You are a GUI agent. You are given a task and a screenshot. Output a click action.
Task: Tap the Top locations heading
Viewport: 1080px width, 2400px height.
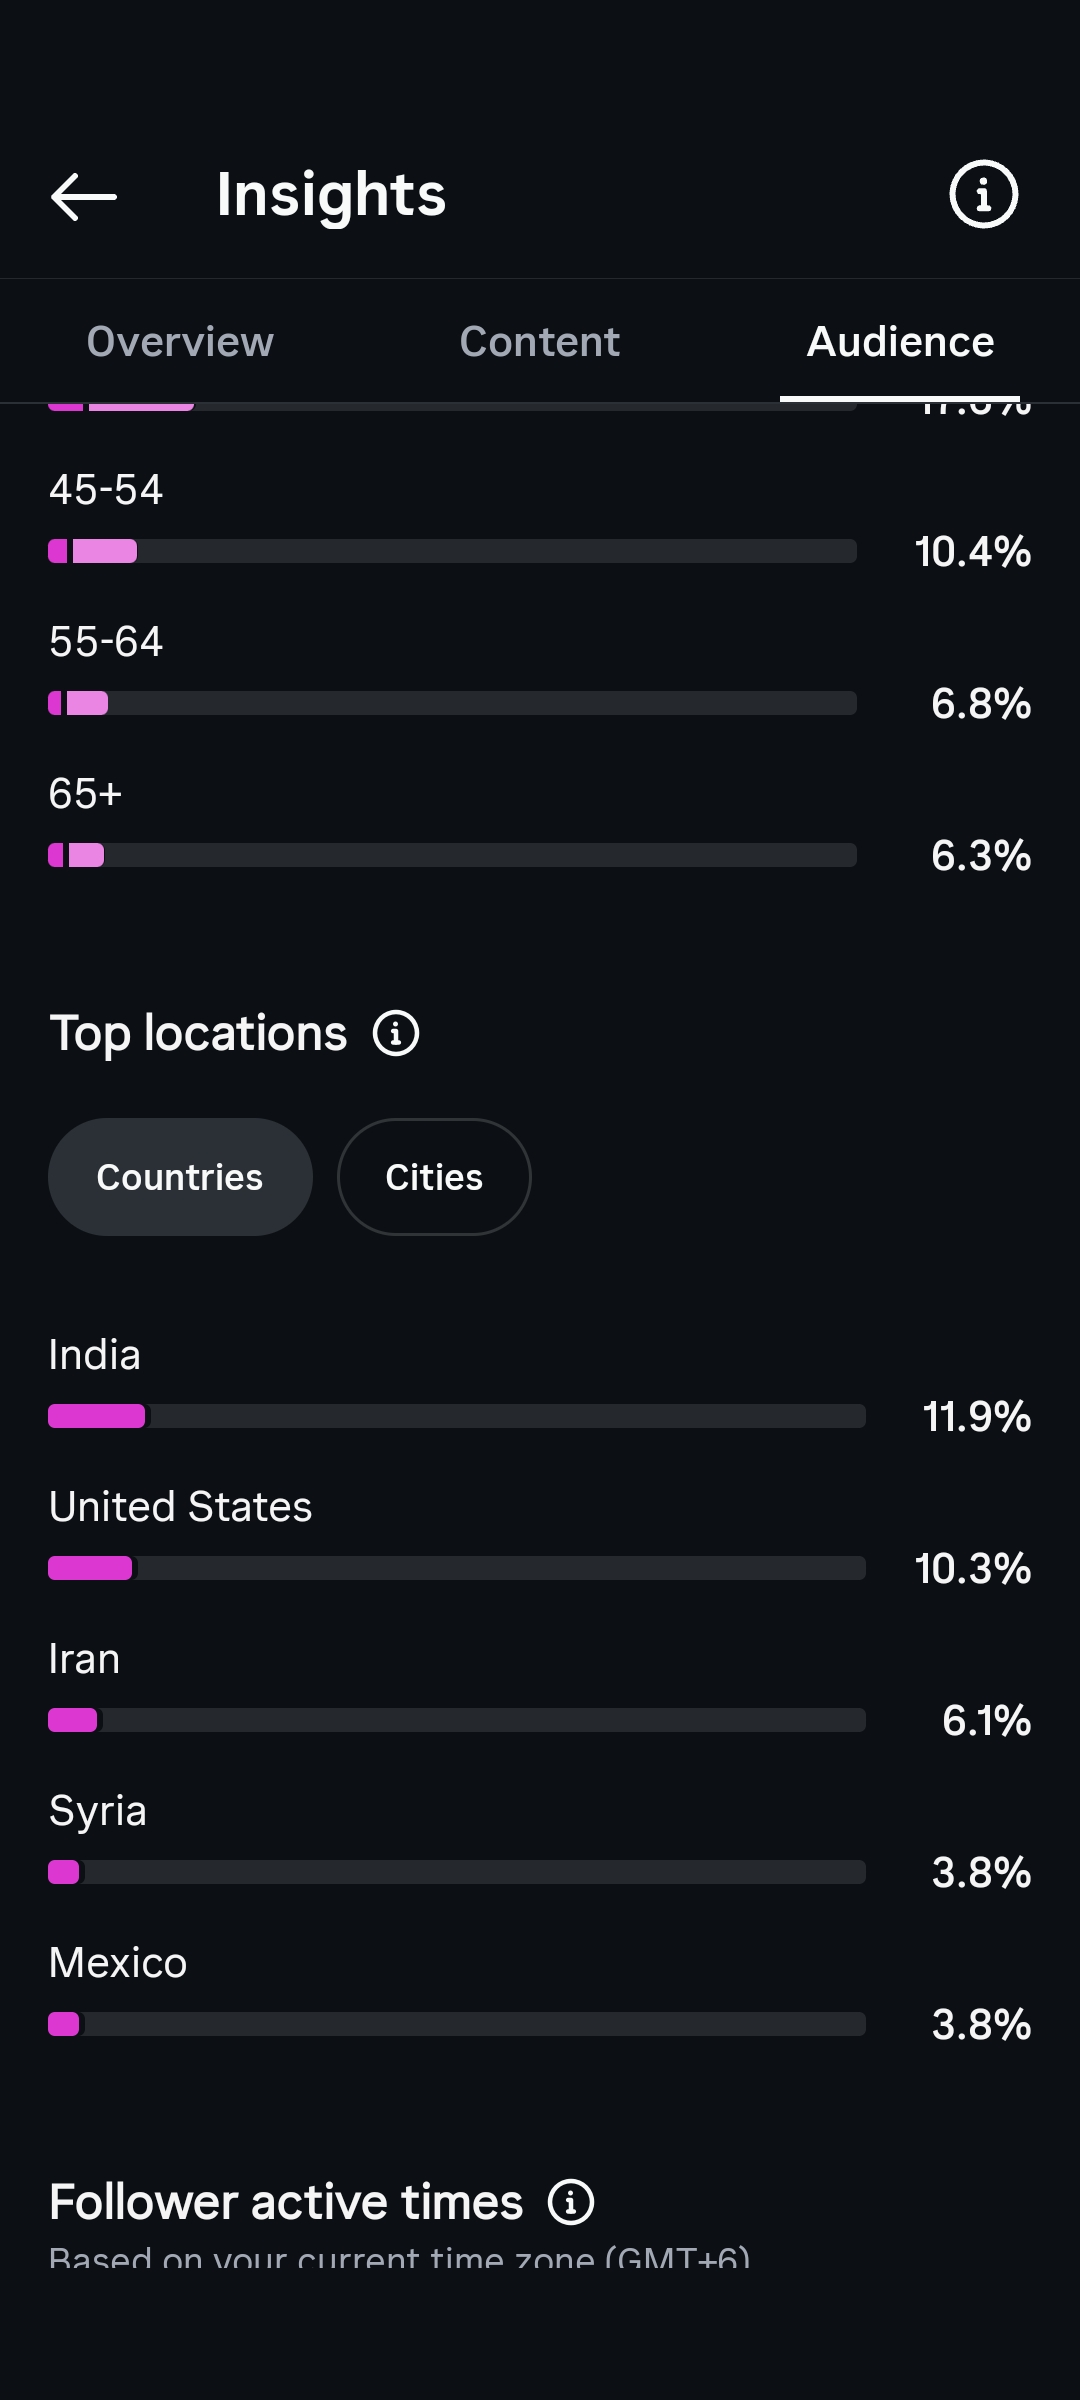[x=198, y=1033]
